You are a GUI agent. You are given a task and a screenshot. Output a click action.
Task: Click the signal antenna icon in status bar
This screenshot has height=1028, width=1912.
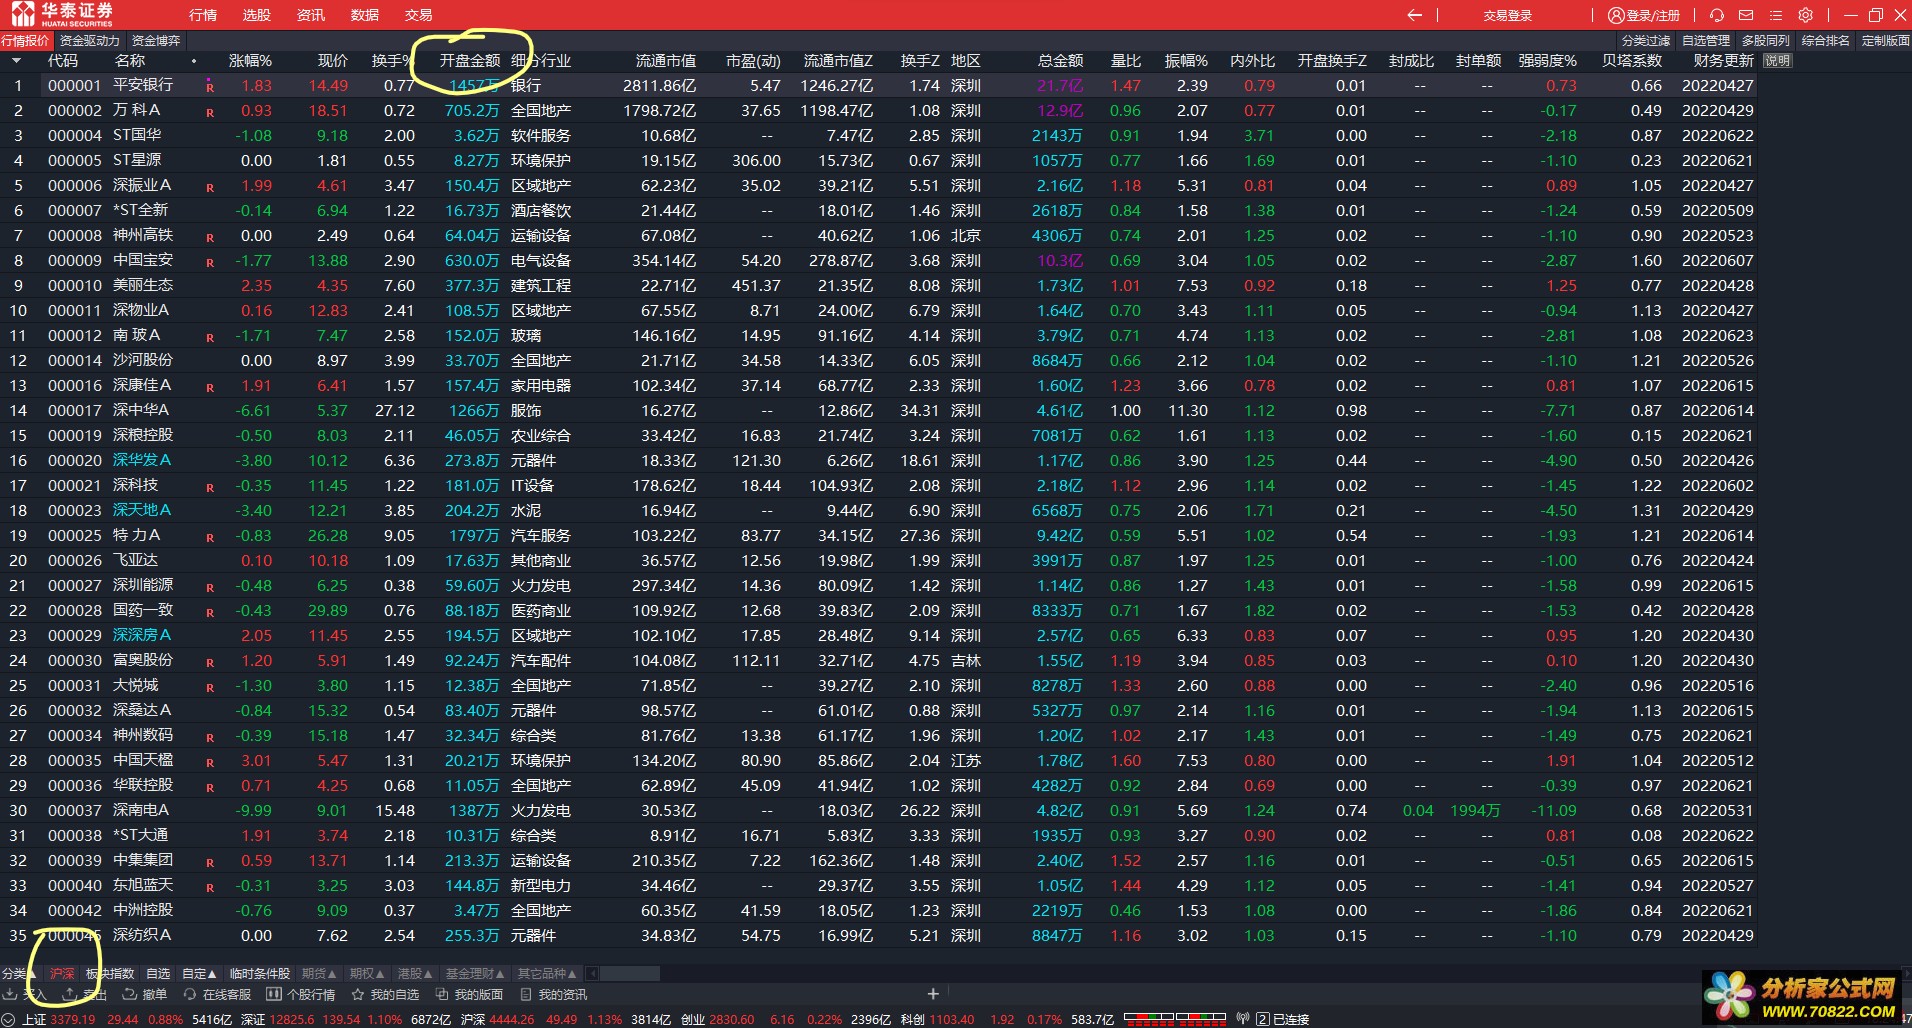(x=1243, y=1019)
